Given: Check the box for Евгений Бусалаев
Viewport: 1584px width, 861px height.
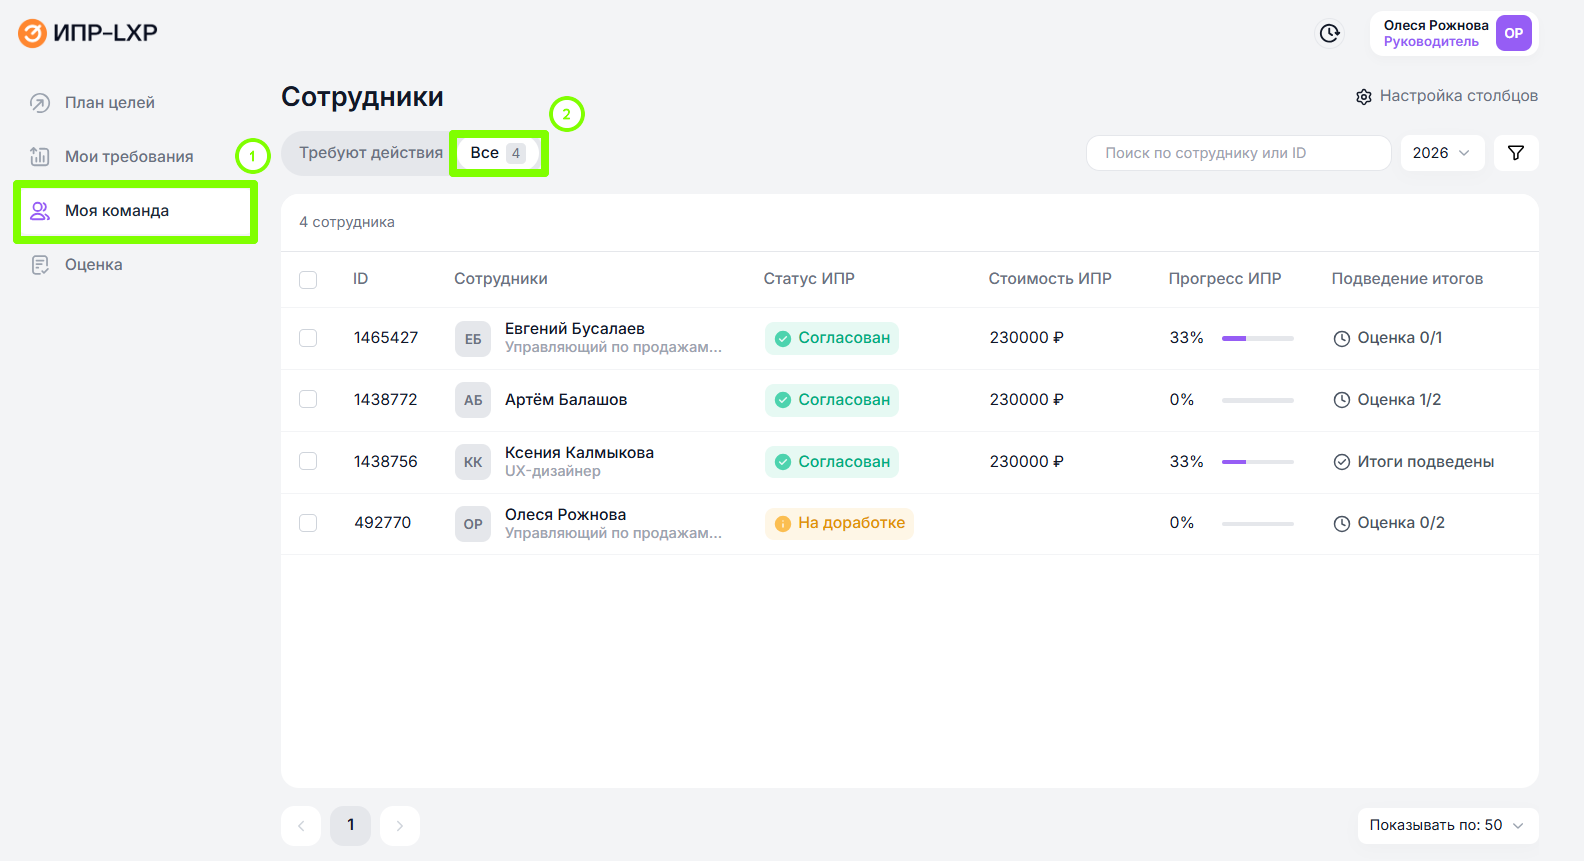Looking at the screenshot, I should tap(308, 338).
